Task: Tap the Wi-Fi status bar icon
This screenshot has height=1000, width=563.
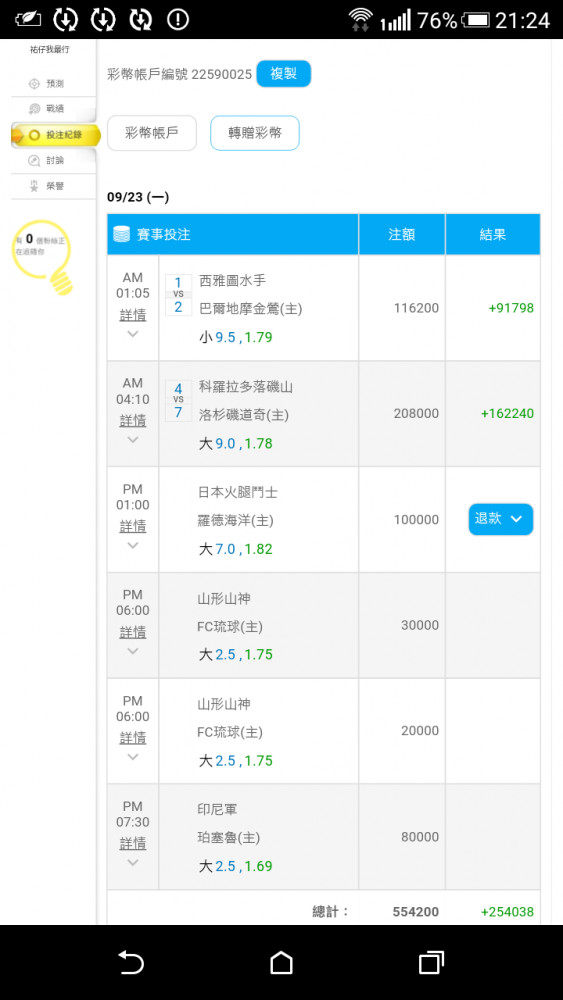Action: (361, 20)
